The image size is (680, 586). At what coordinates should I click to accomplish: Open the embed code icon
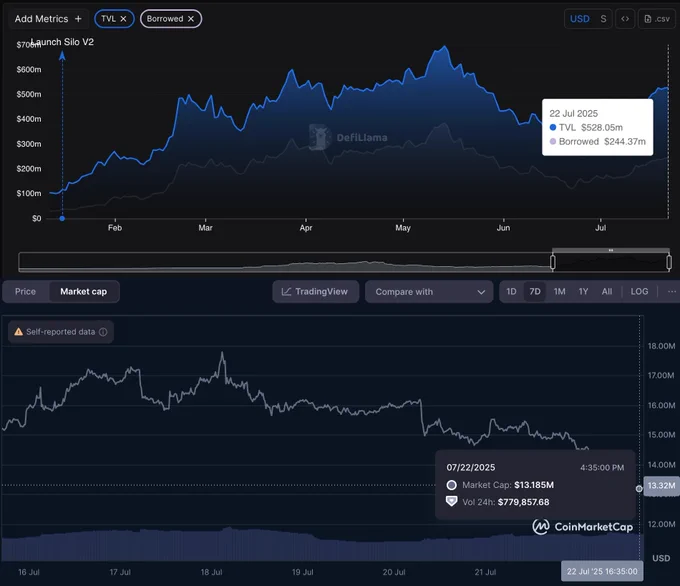coord(625,19)
